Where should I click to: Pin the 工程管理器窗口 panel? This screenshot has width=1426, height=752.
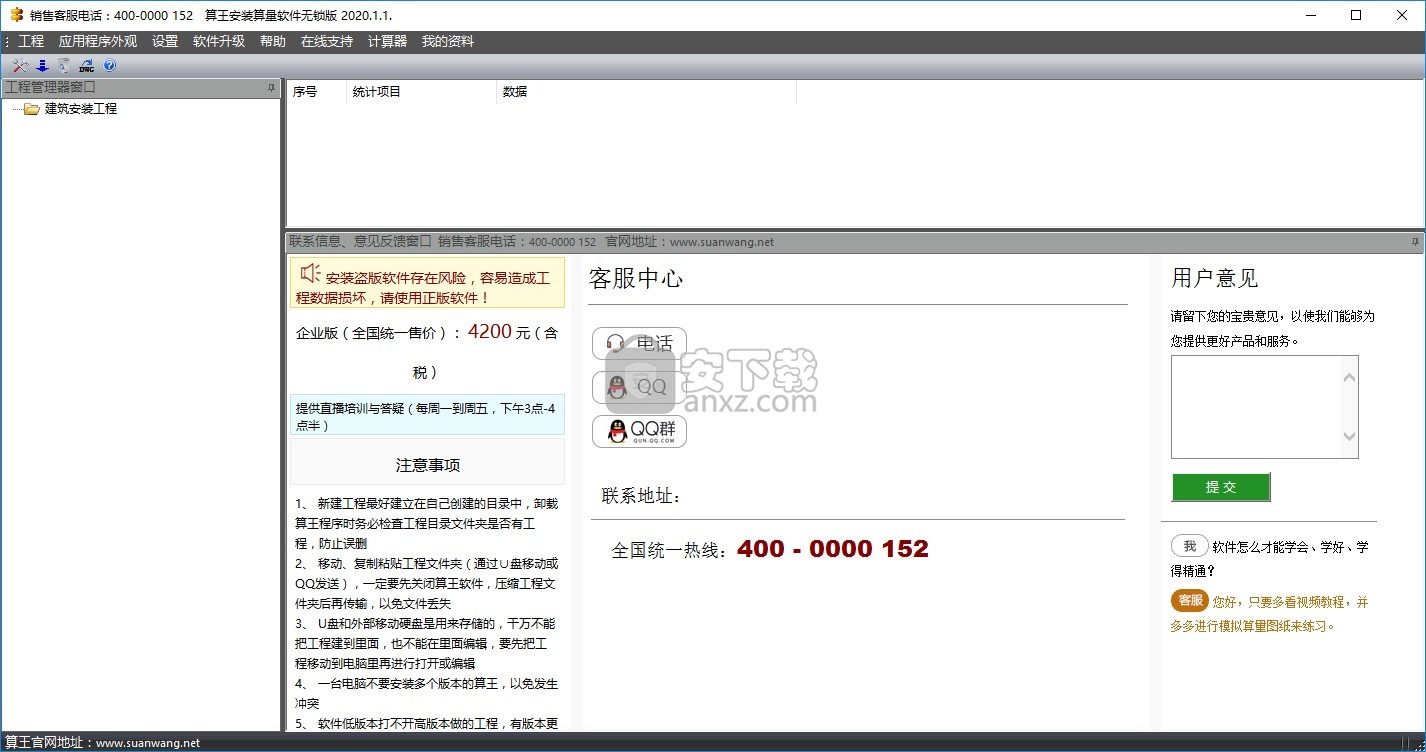(x=271, y=88)
